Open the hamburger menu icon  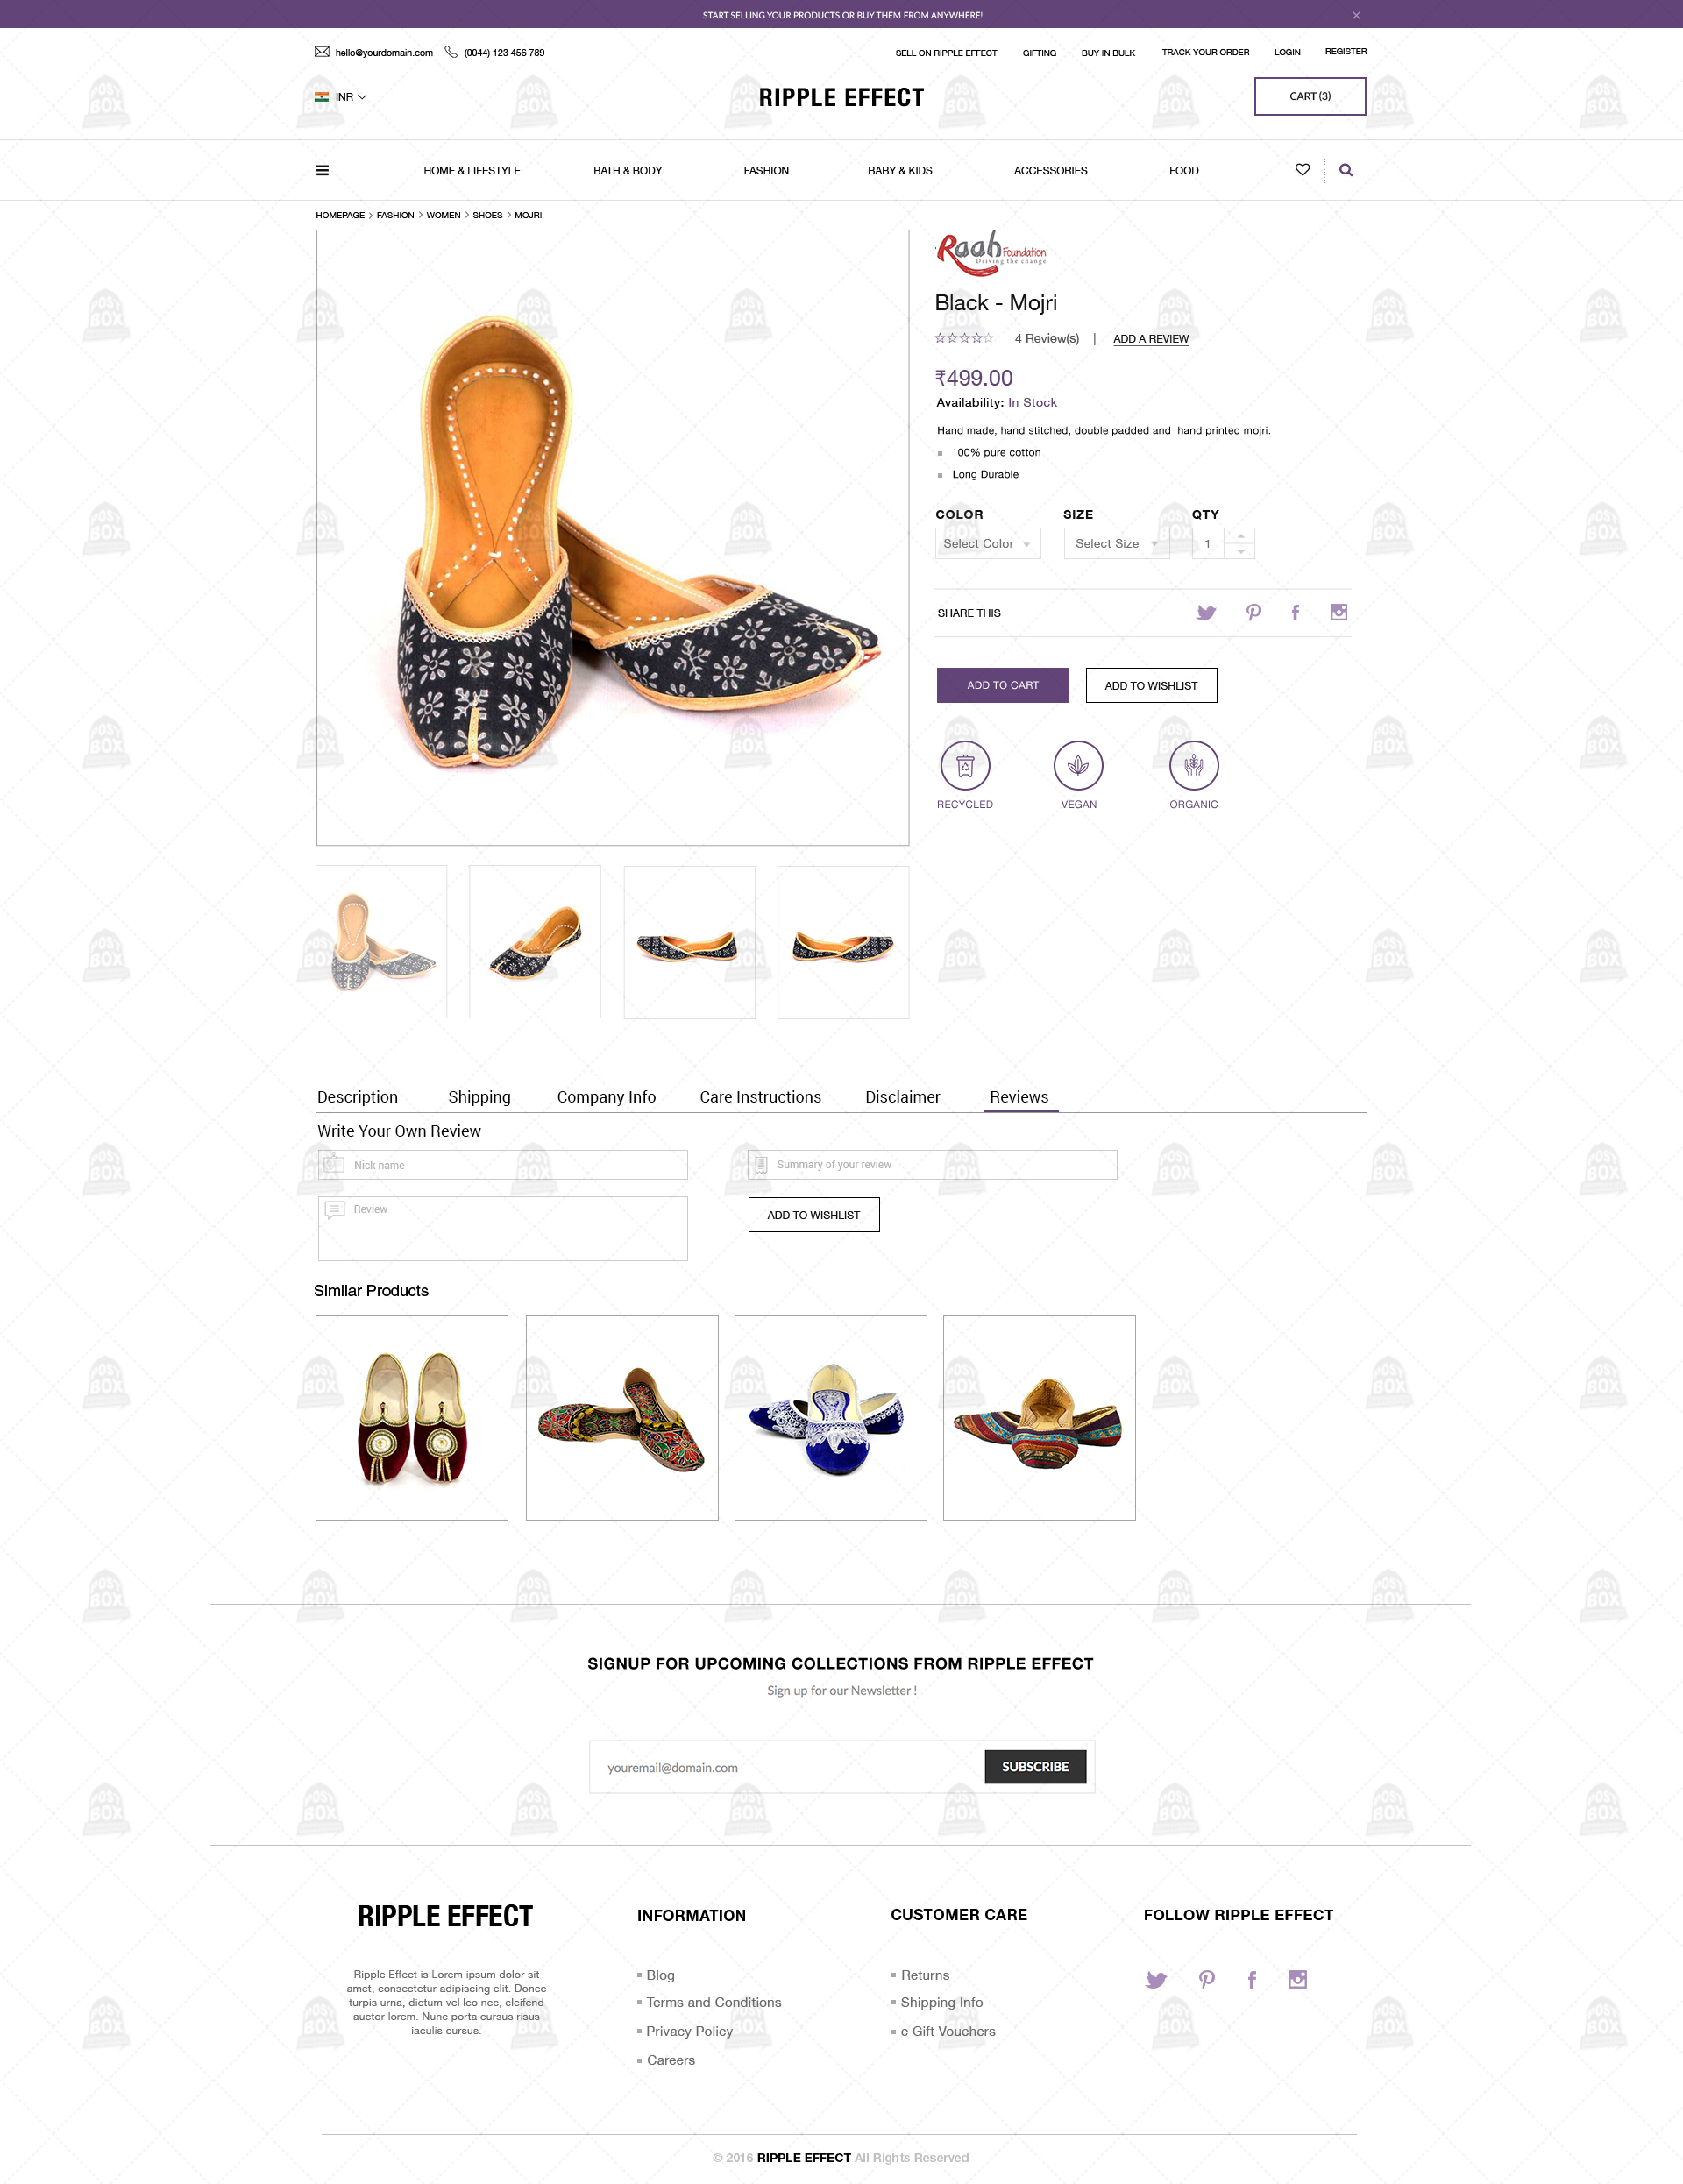322,170
